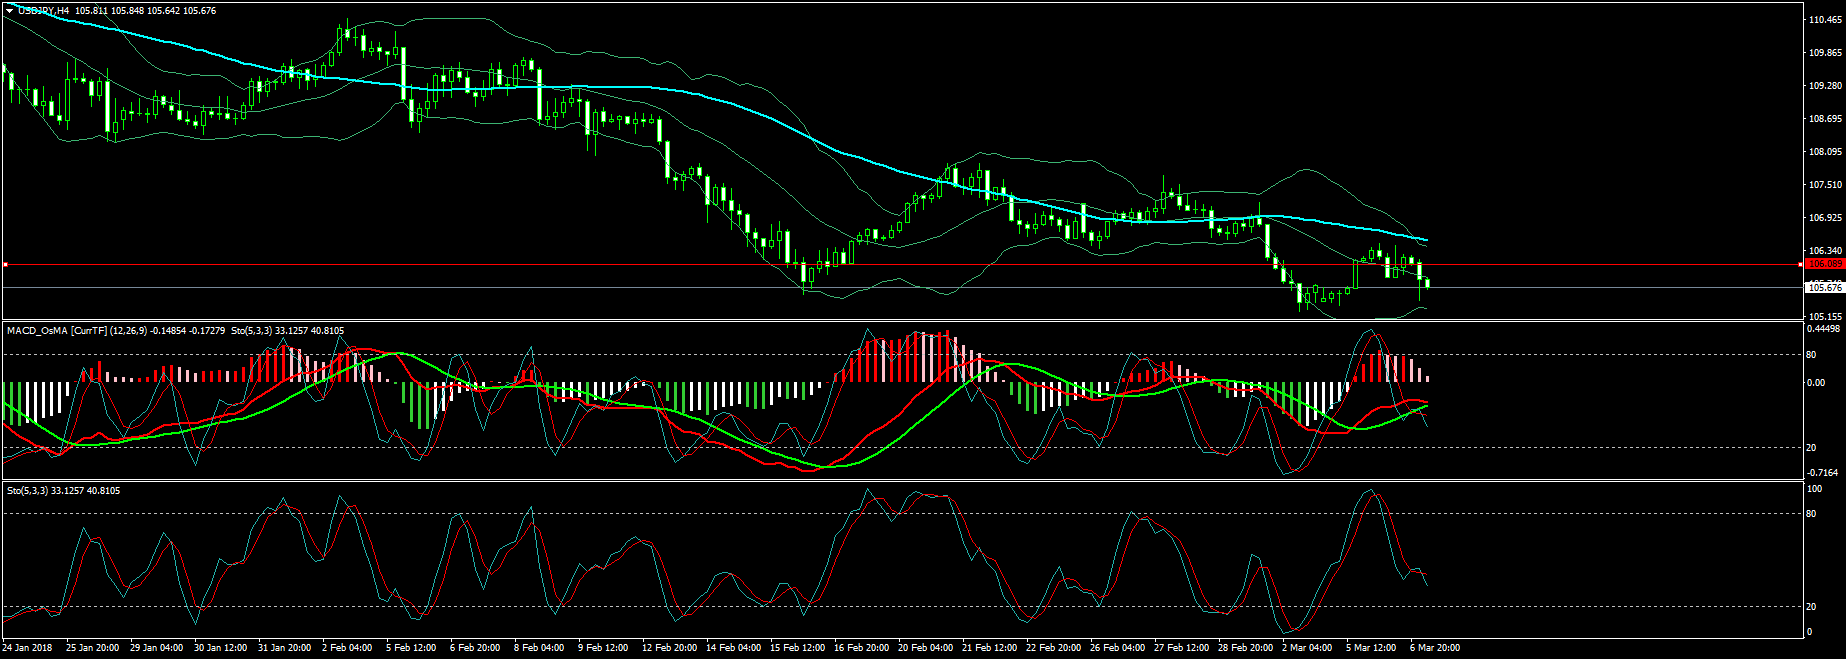Open the dropdown arrow beside USDJPY,H4

pos(9,10)
